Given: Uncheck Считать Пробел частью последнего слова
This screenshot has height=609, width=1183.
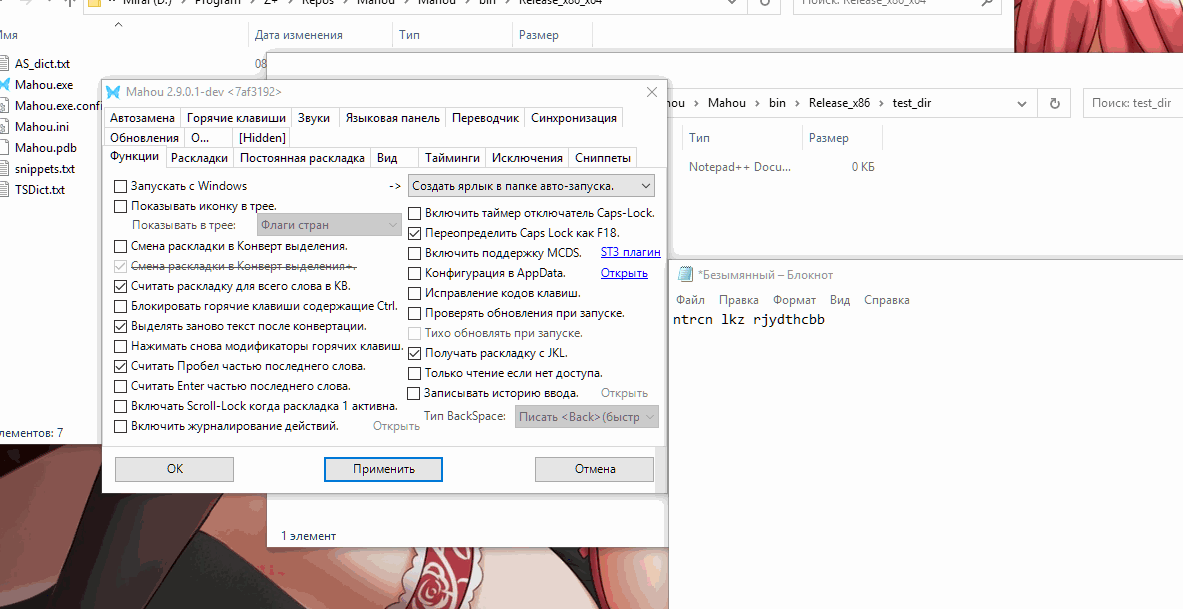Looking at the screenshot, I should [120, 367].
